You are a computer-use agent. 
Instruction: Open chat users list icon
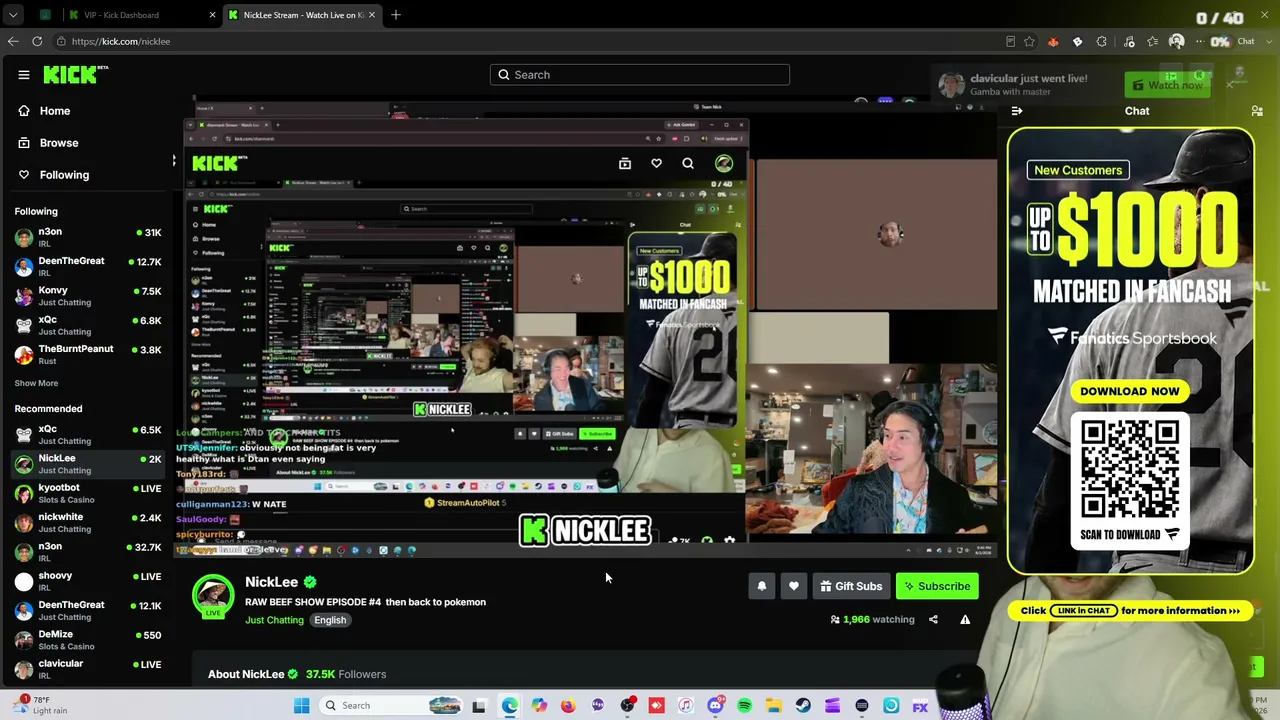click(1257, 111)
